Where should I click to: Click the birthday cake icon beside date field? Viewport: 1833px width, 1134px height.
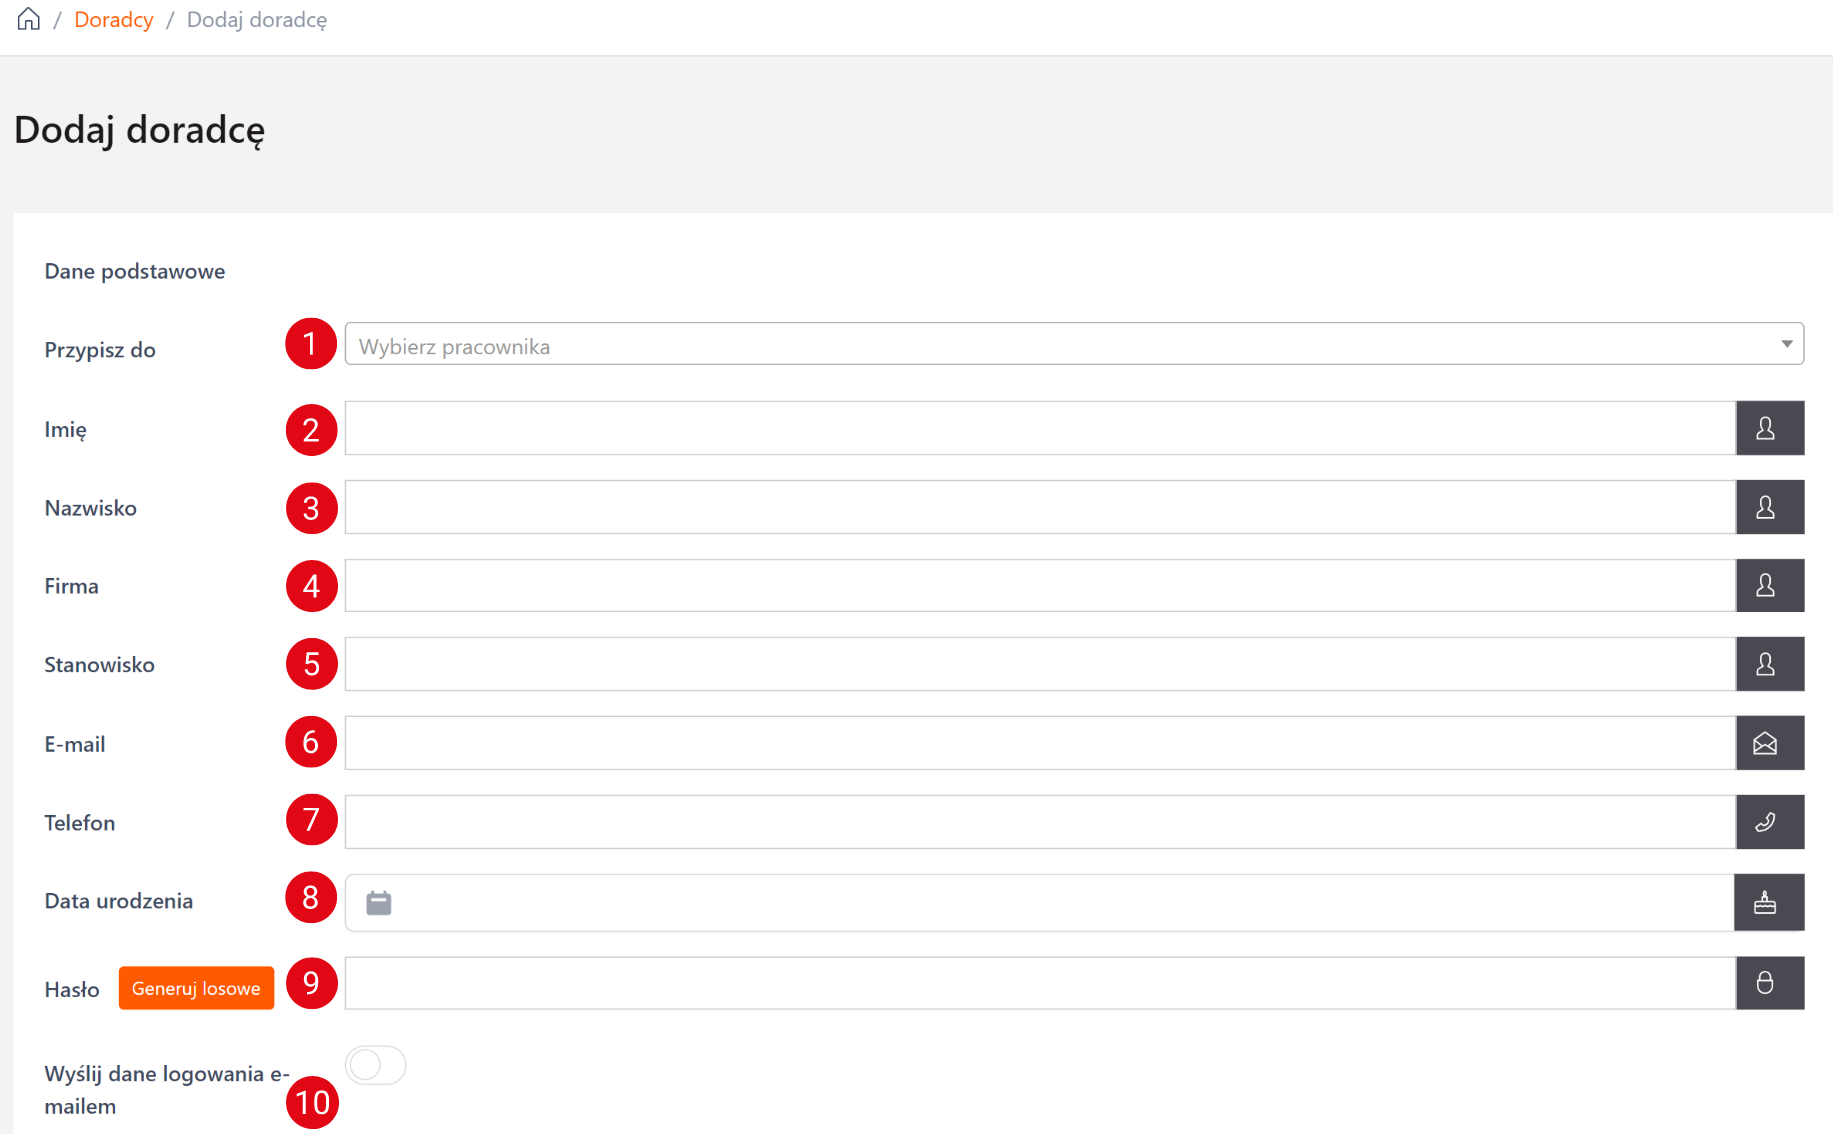coord(1767,903)
